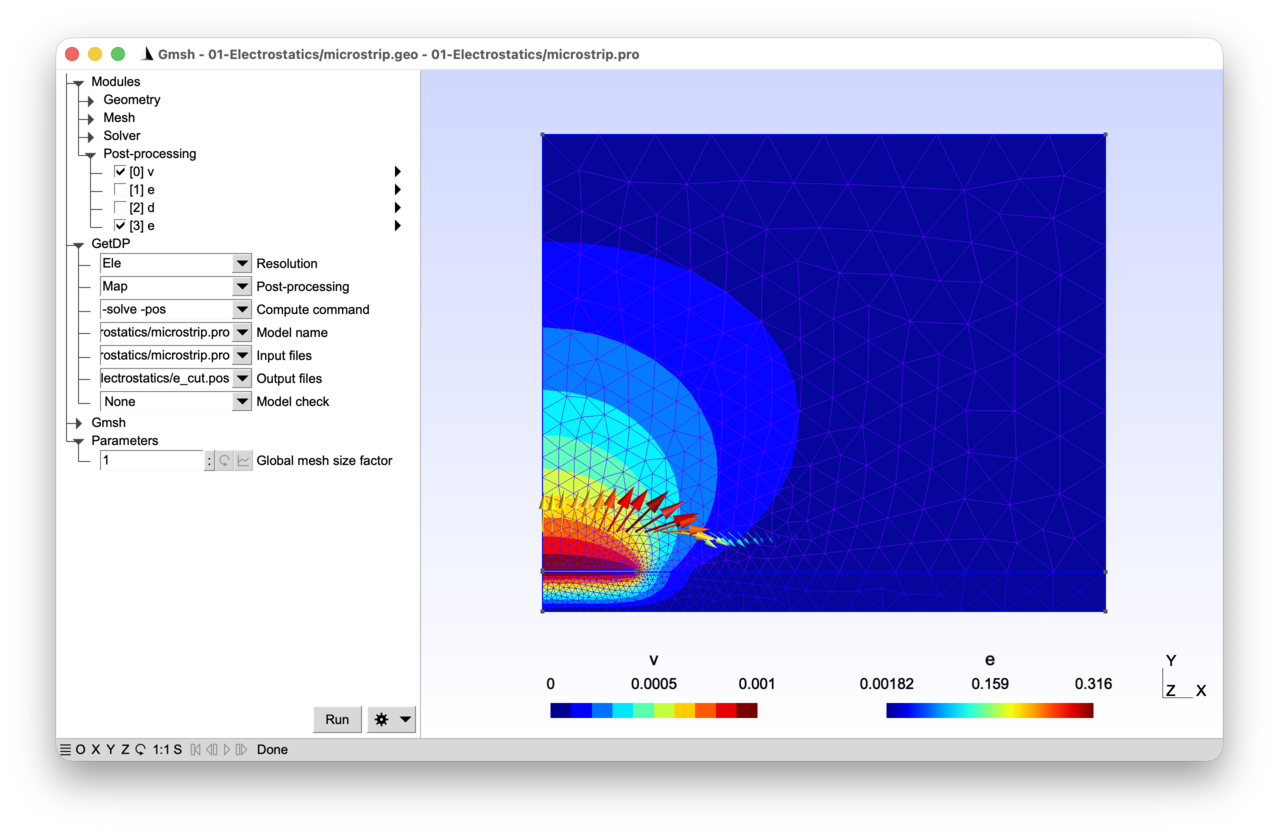Expand the Geometry module
This screenshot has width=1279, height=835.
pos(90,100)
